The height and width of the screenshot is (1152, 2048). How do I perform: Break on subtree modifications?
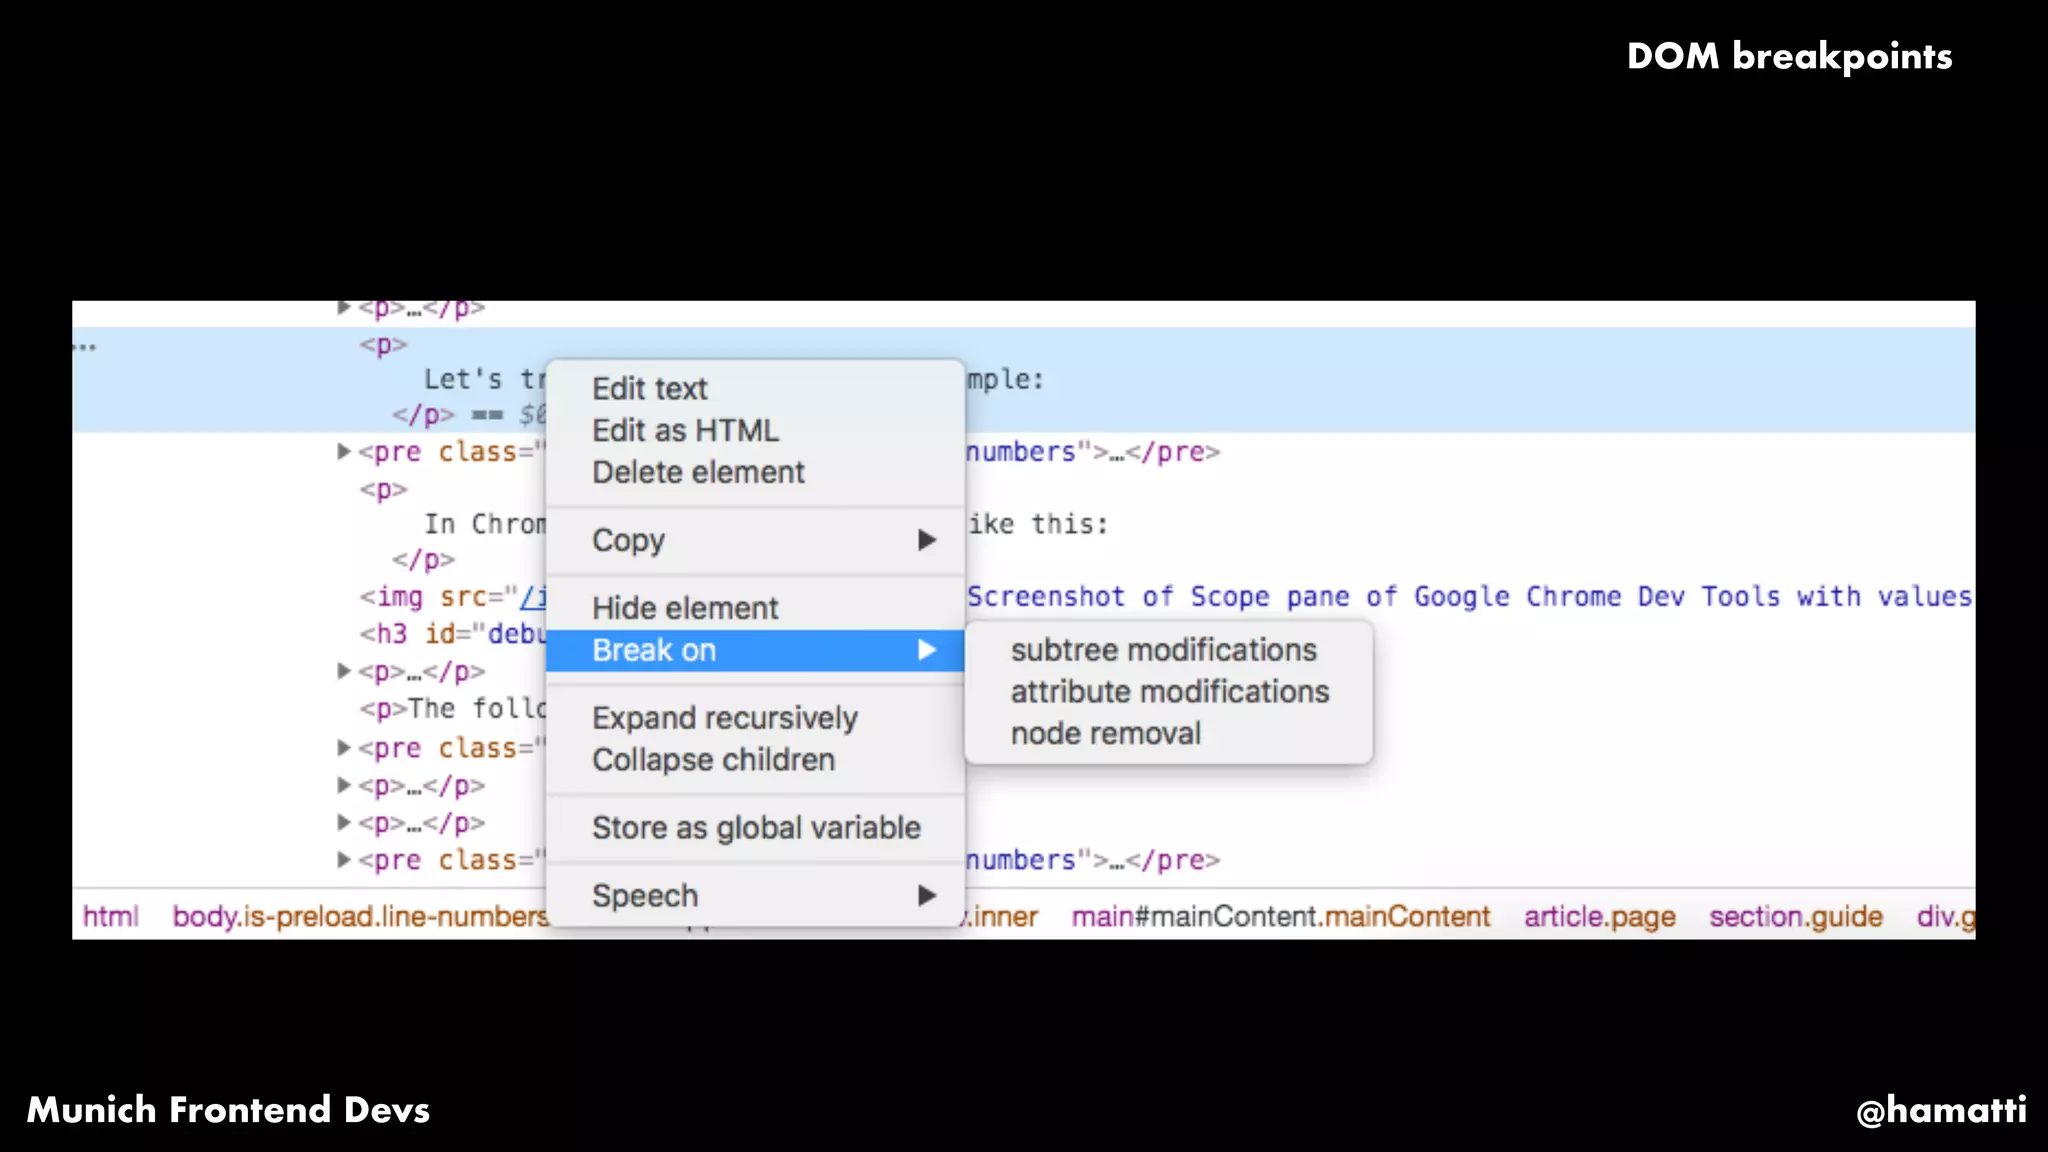[1164, 650]
